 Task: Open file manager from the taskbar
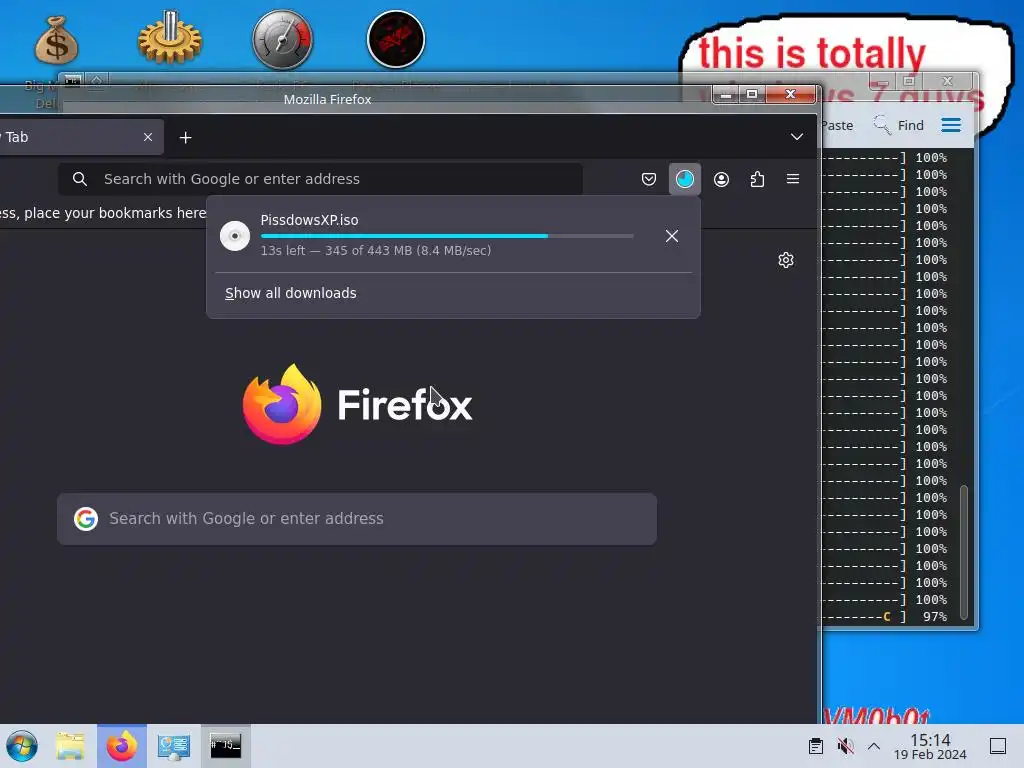[x=70, y=746]
